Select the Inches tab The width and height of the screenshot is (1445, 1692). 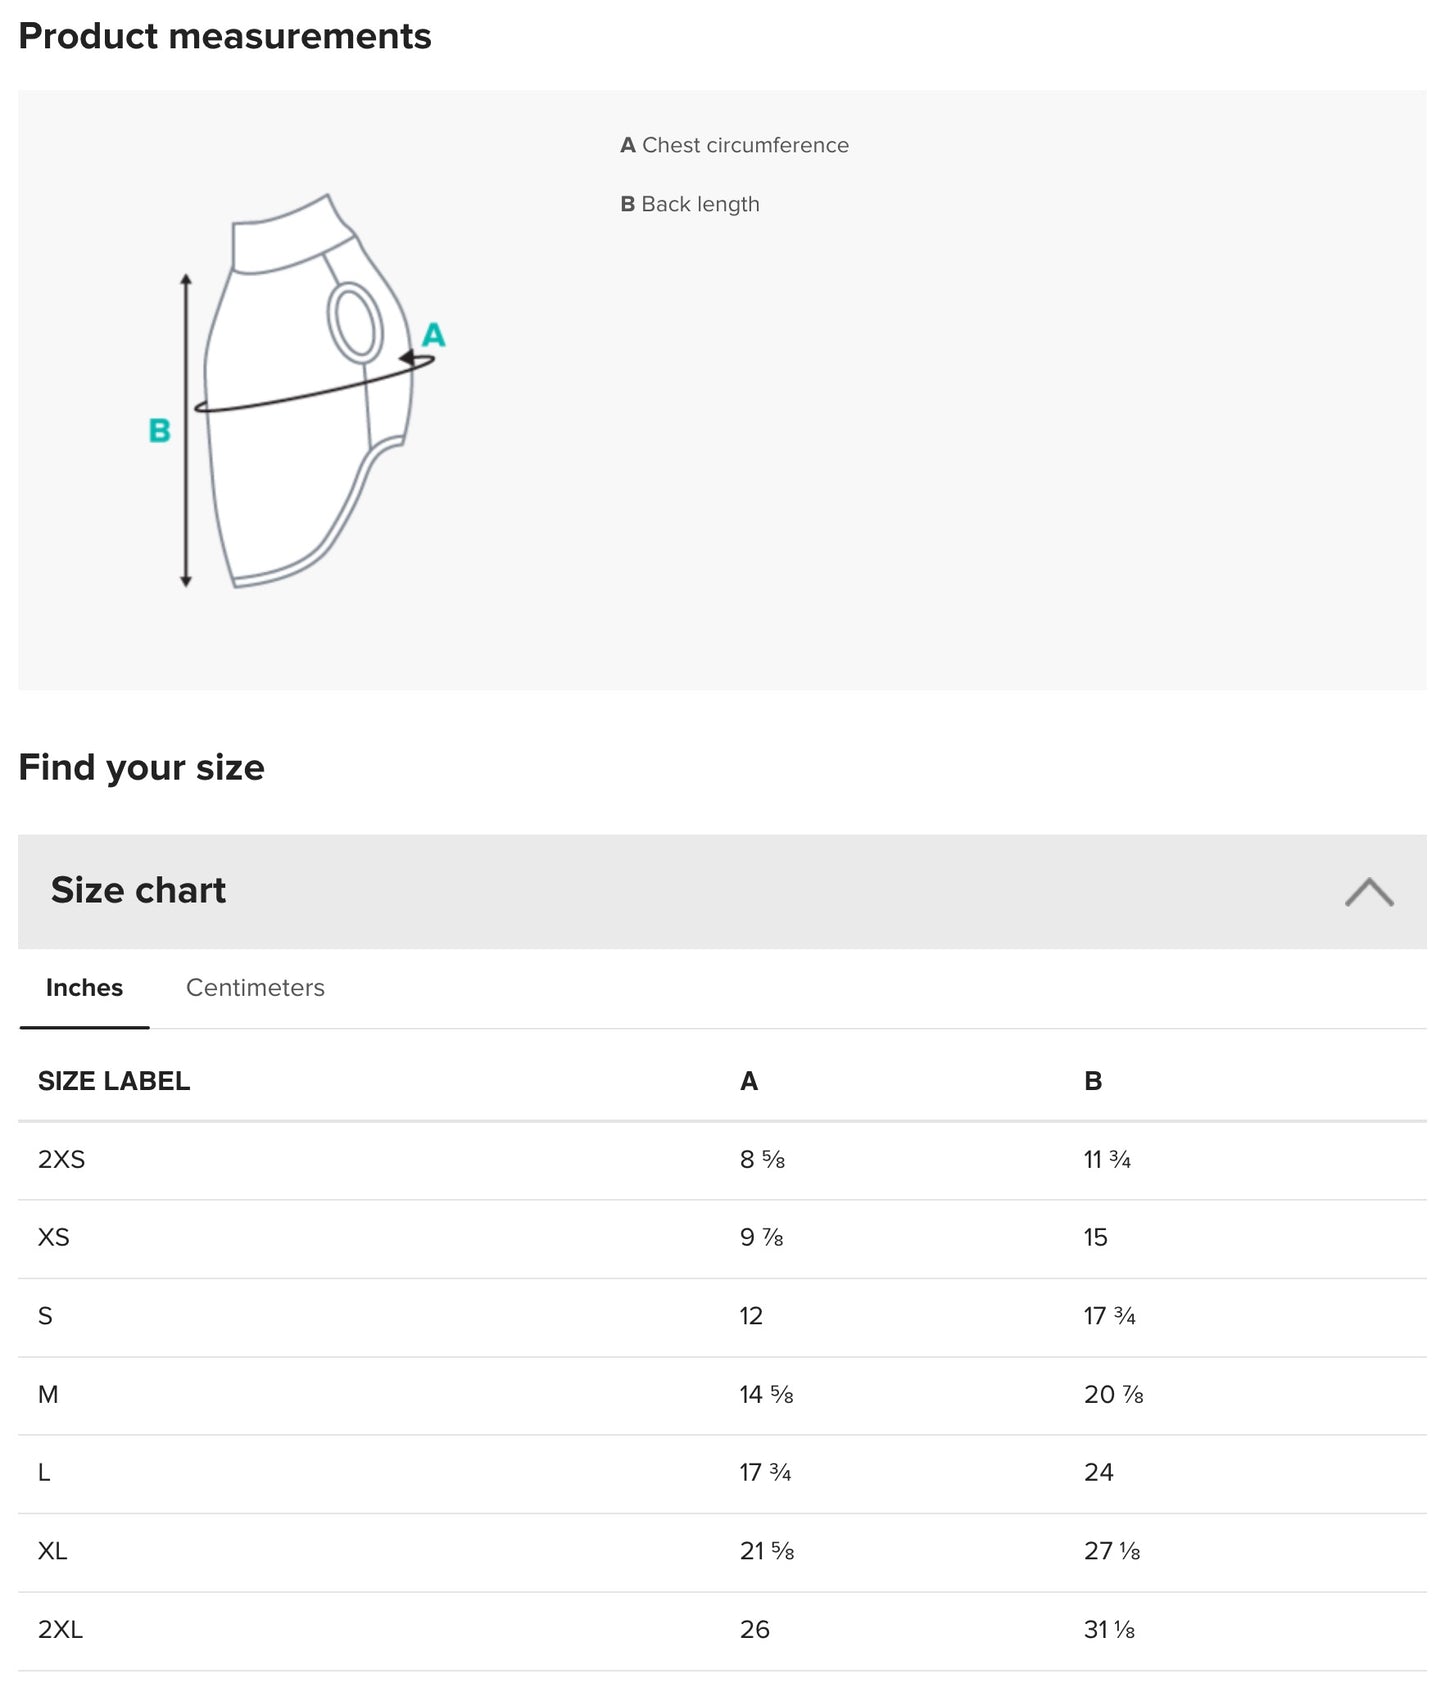click(84, 988)
